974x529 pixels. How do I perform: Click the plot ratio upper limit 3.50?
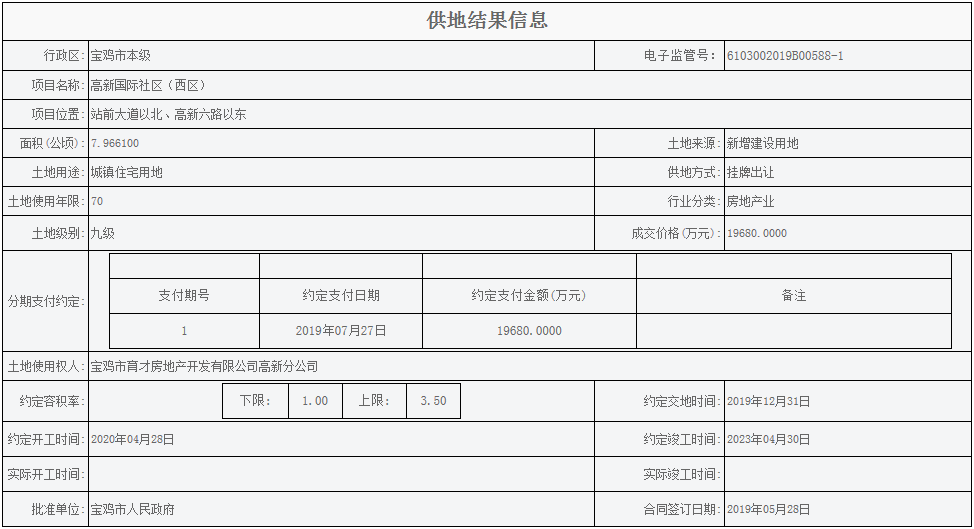pos(433,401)
